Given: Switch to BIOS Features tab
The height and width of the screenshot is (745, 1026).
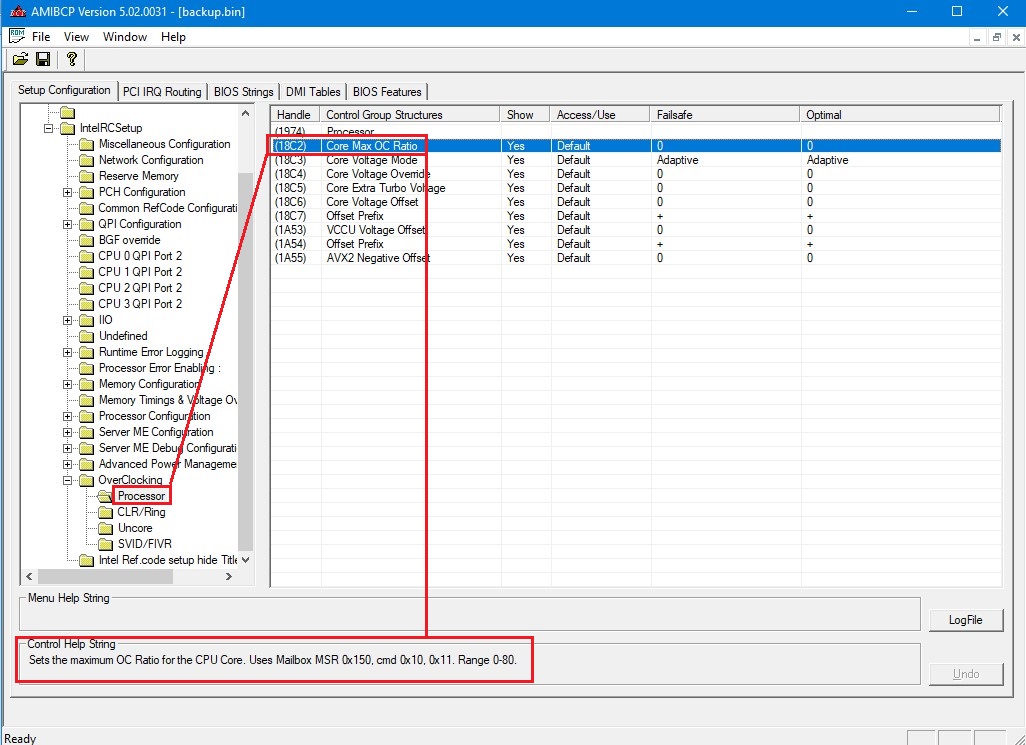Looking at the screenshot, I should [x=387, y=92].
